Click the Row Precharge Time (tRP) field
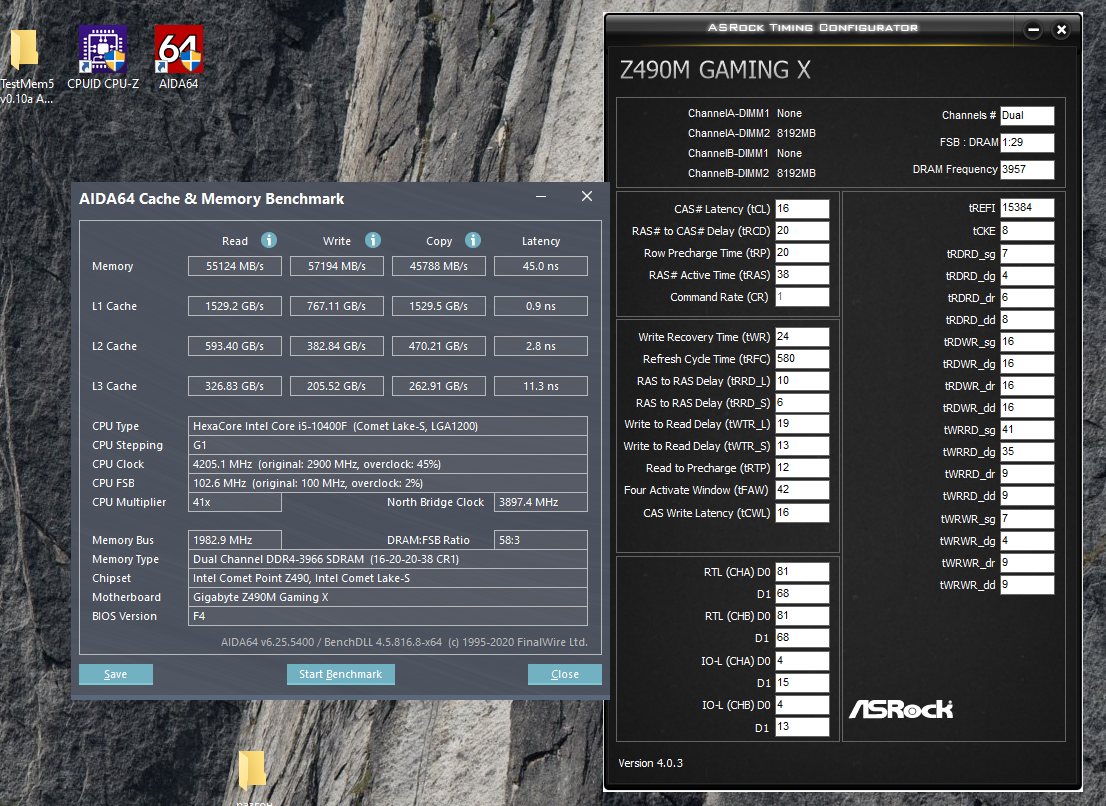The height and width of the screenshot is (806, 1106). pos(802,252)
